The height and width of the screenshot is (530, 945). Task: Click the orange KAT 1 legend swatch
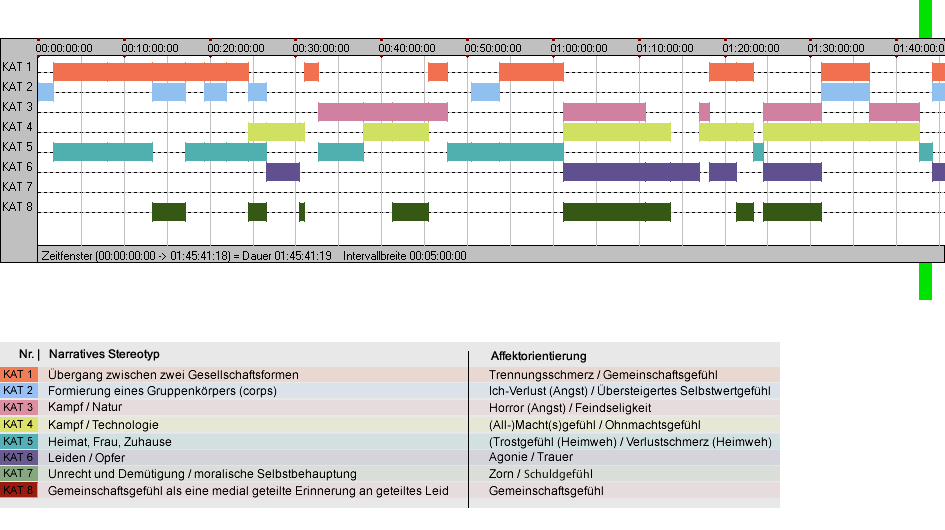click(x=19, y=374)
